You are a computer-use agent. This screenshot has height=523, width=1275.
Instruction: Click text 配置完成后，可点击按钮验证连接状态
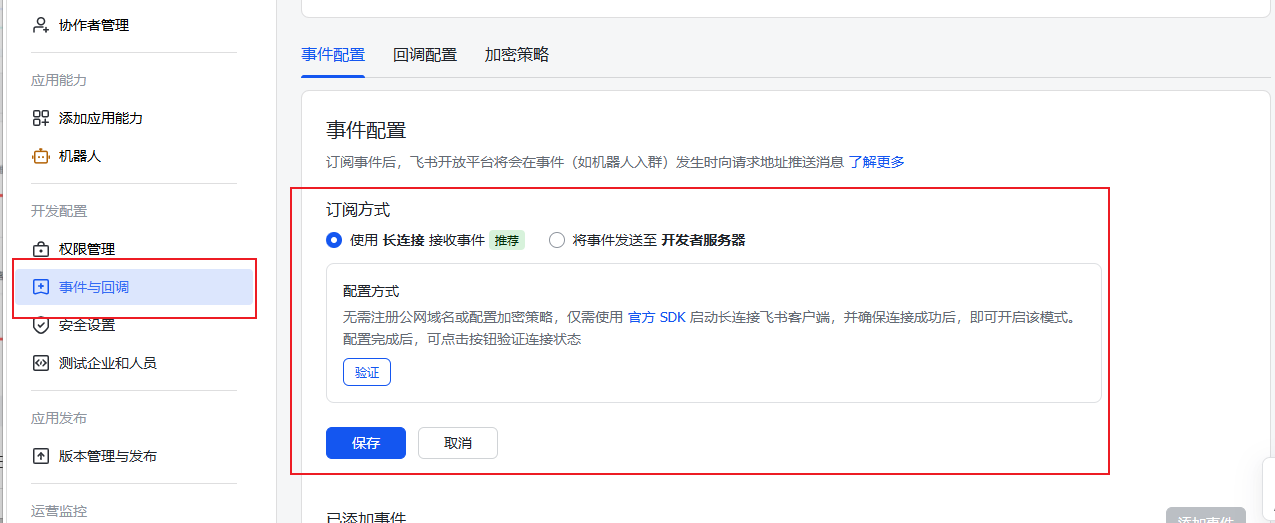point(462,339)
